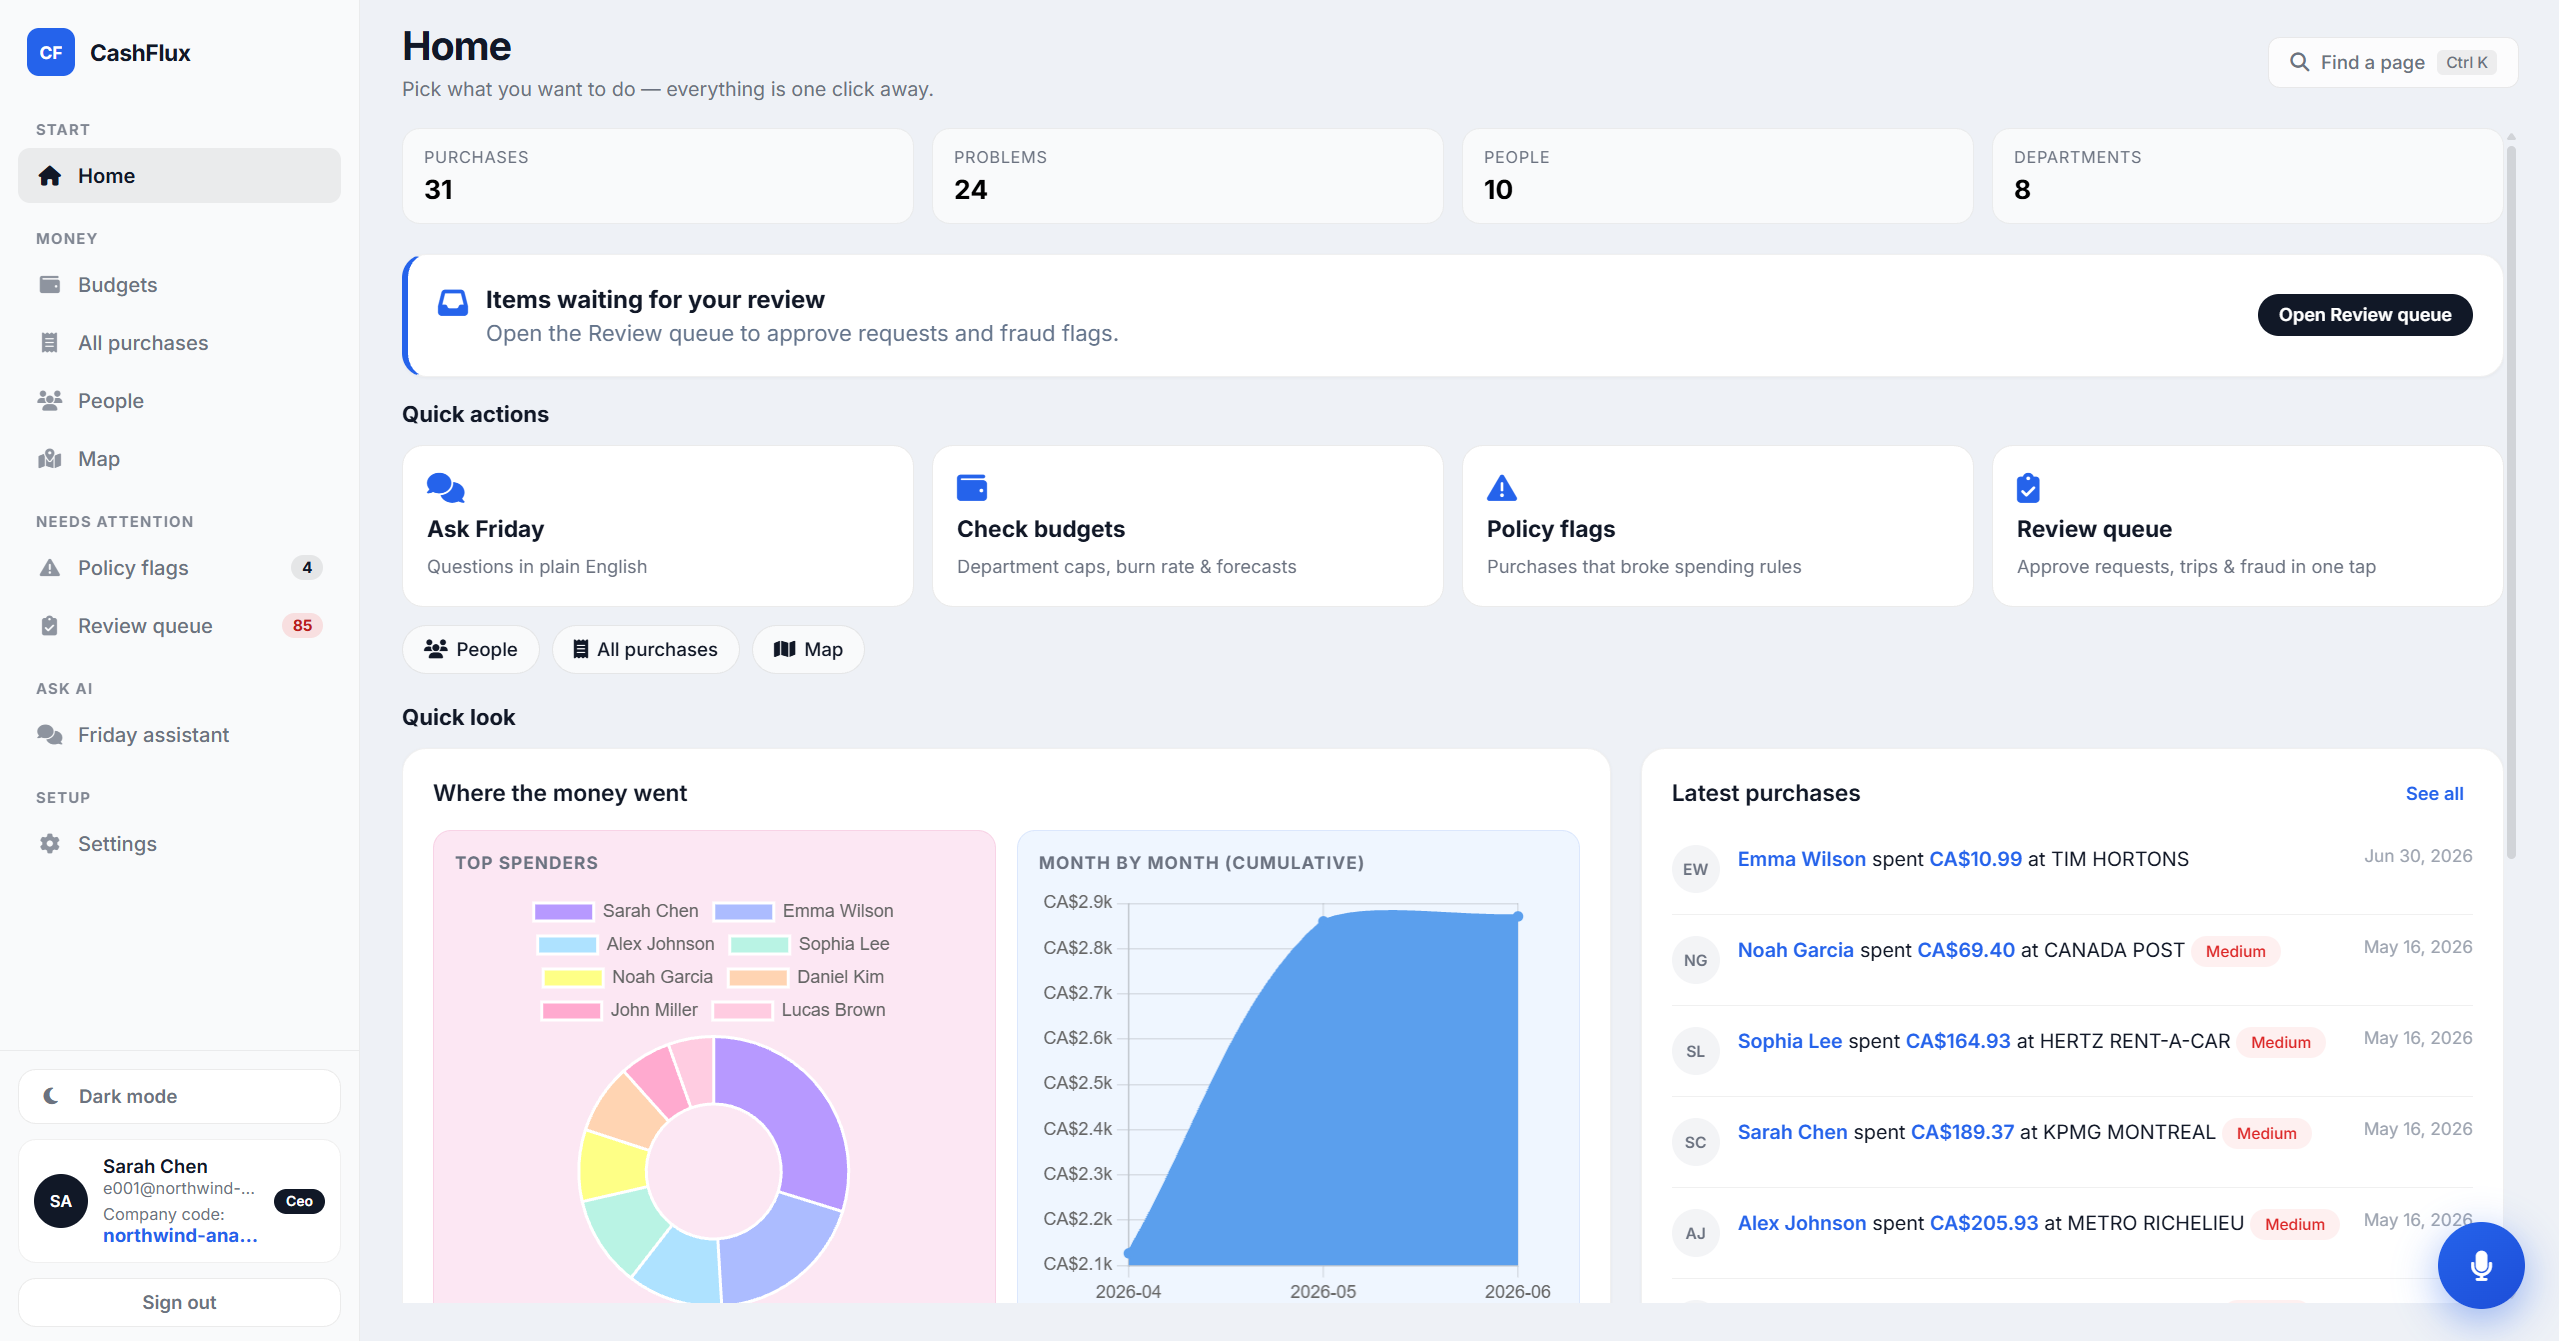2559x1341 pixels.
Task: Toggle John Miller in the chart legend
Action: (x=620, y=1010)
